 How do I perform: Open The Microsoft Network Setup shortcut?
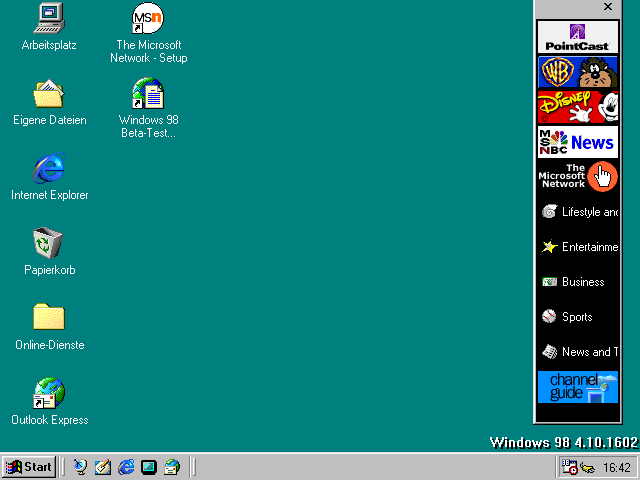click(x=148, y=19)
